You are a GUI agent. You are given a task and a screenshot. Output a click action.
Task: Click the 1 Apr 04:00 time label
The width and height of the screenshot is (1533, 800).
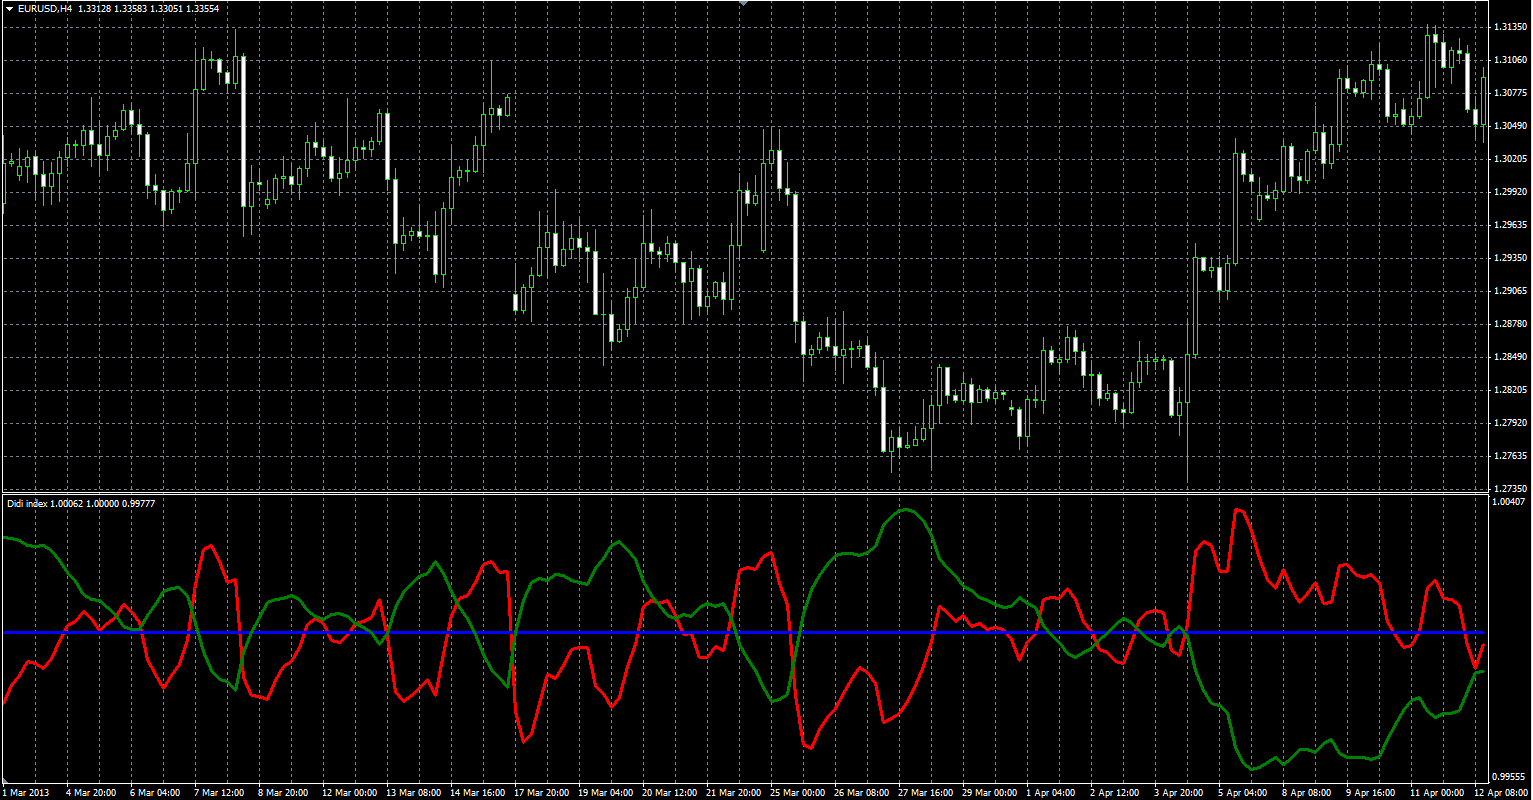click(1050, 793)
